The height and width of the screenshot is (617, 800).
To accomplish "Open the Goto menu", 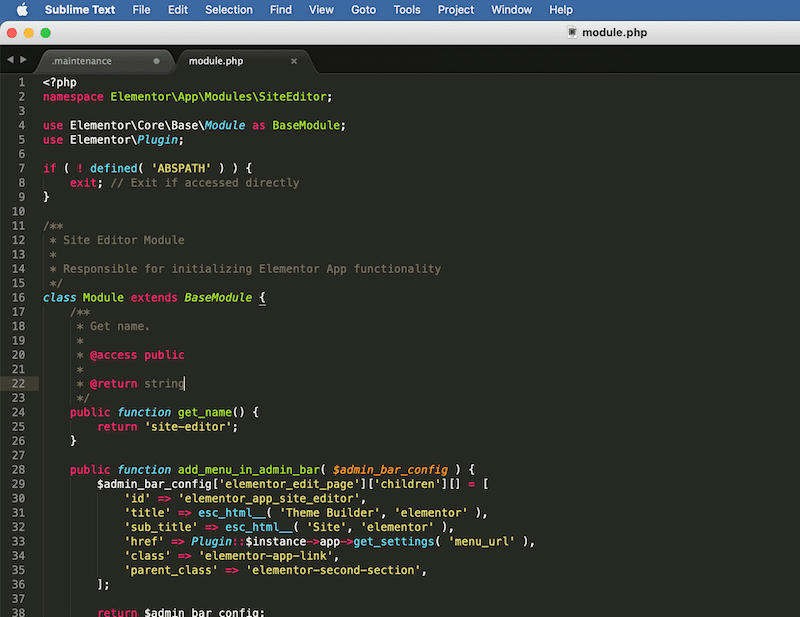I will 363,10.
